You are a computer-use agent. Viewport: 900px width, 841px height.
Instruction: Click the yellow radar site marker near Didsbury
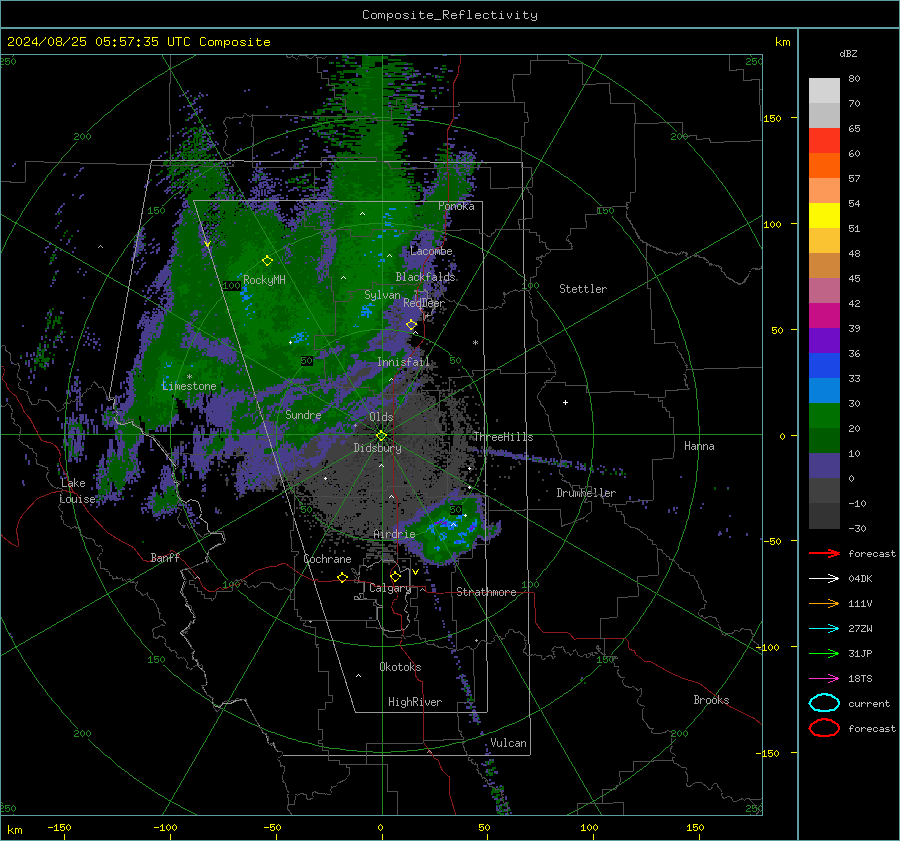[381, 436]
